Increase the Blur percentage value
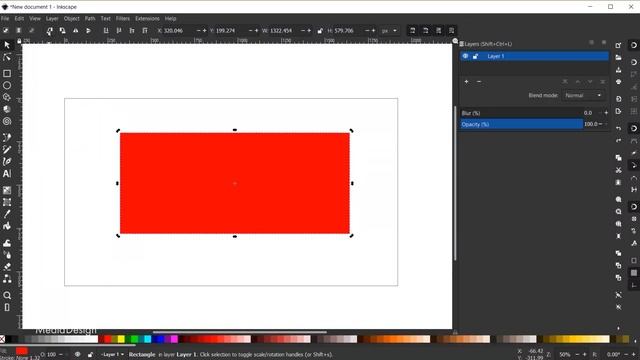This screenshot has width=640, height=360. pyautogui.click(x=606, y=113)
